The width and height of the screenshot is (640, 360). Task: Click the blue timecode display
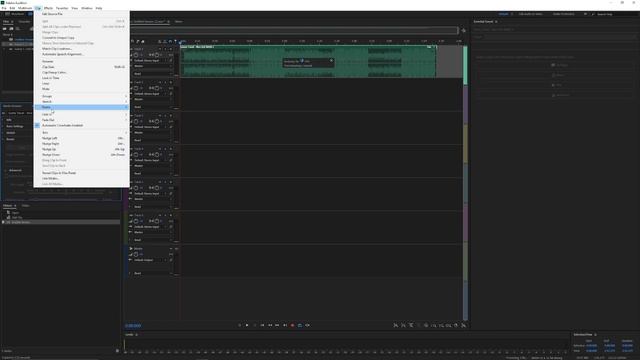[133, 326]
